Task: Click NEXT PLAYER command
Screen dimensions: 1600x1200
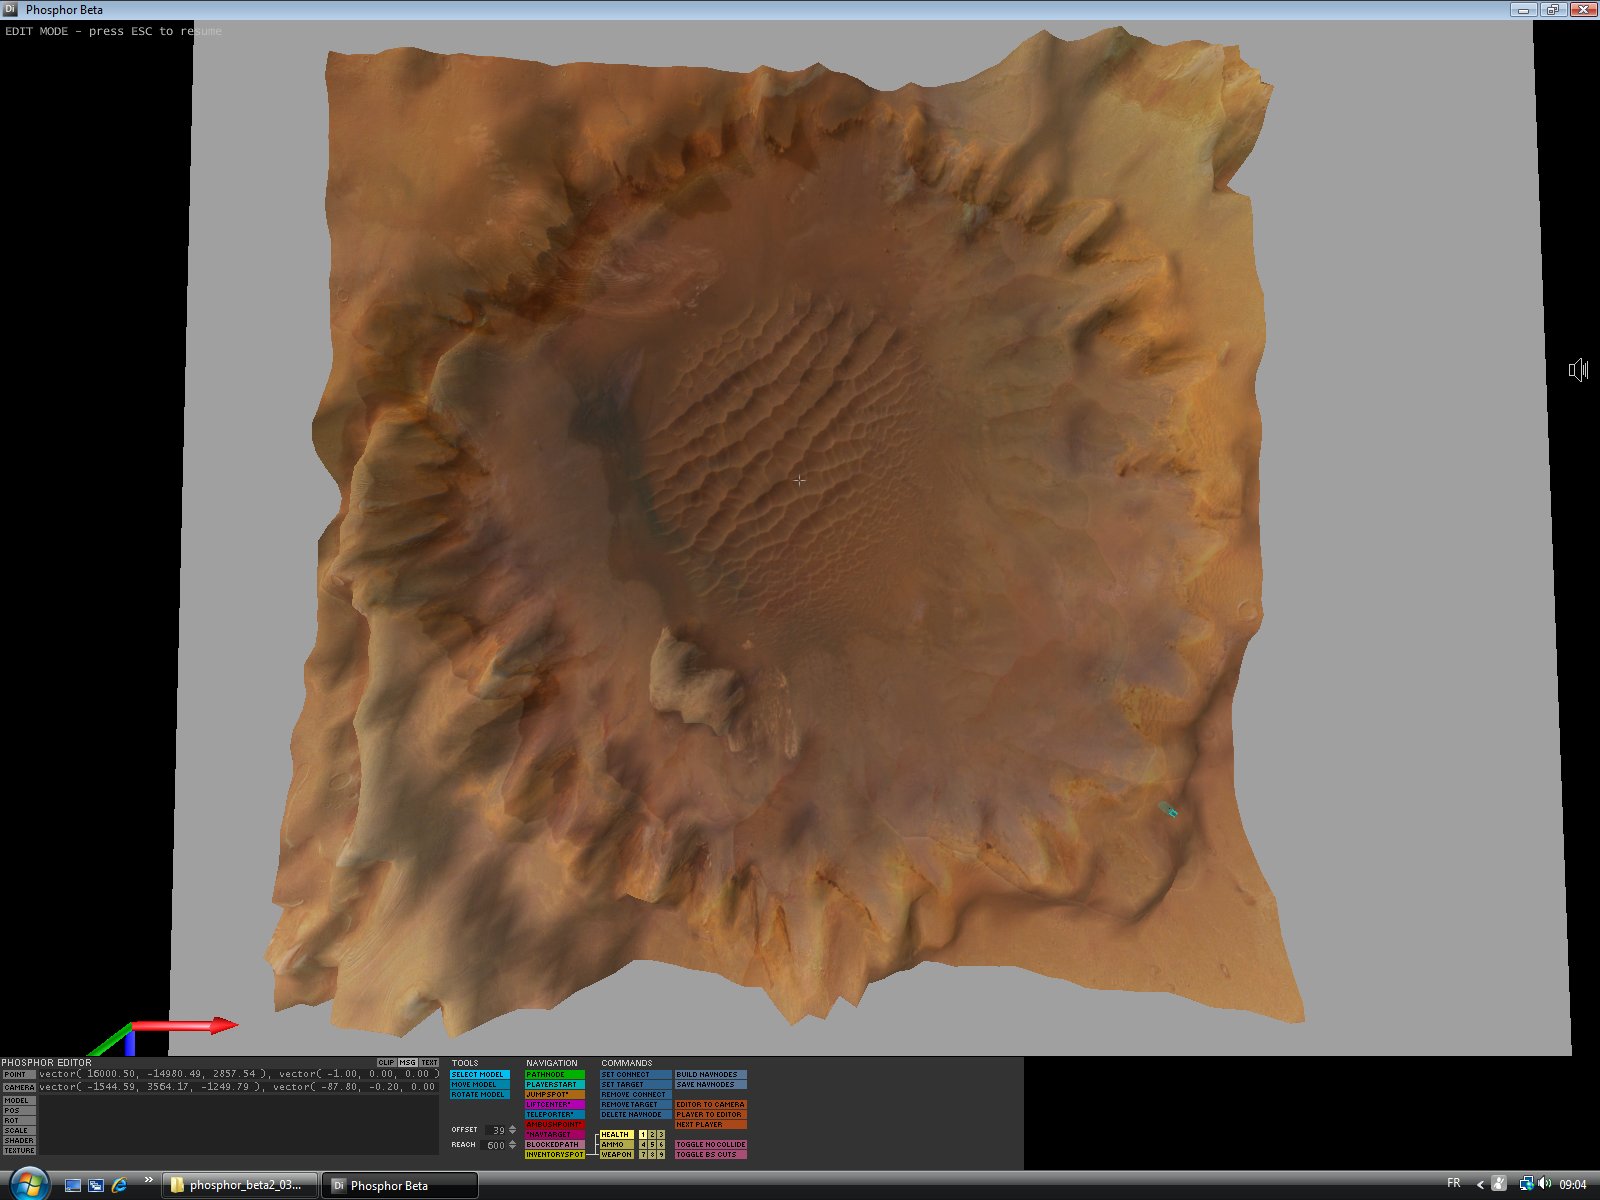Action: click(711, 1124)
